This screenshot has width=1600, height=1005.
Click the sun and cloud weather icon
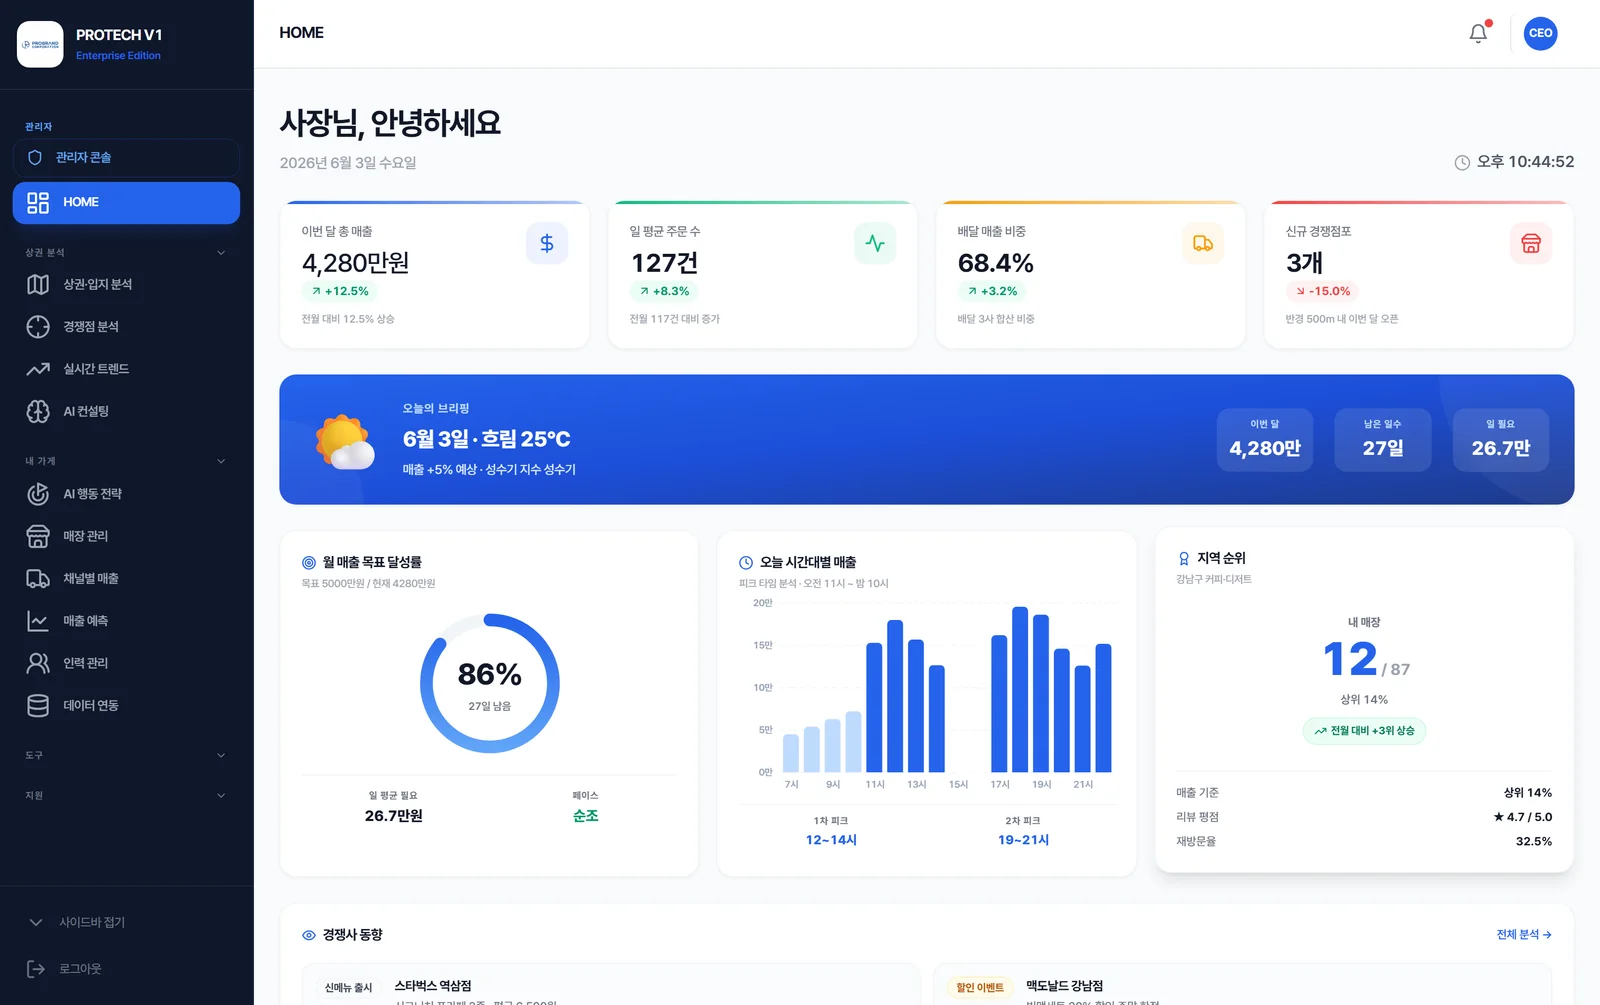tap(344, 441)
